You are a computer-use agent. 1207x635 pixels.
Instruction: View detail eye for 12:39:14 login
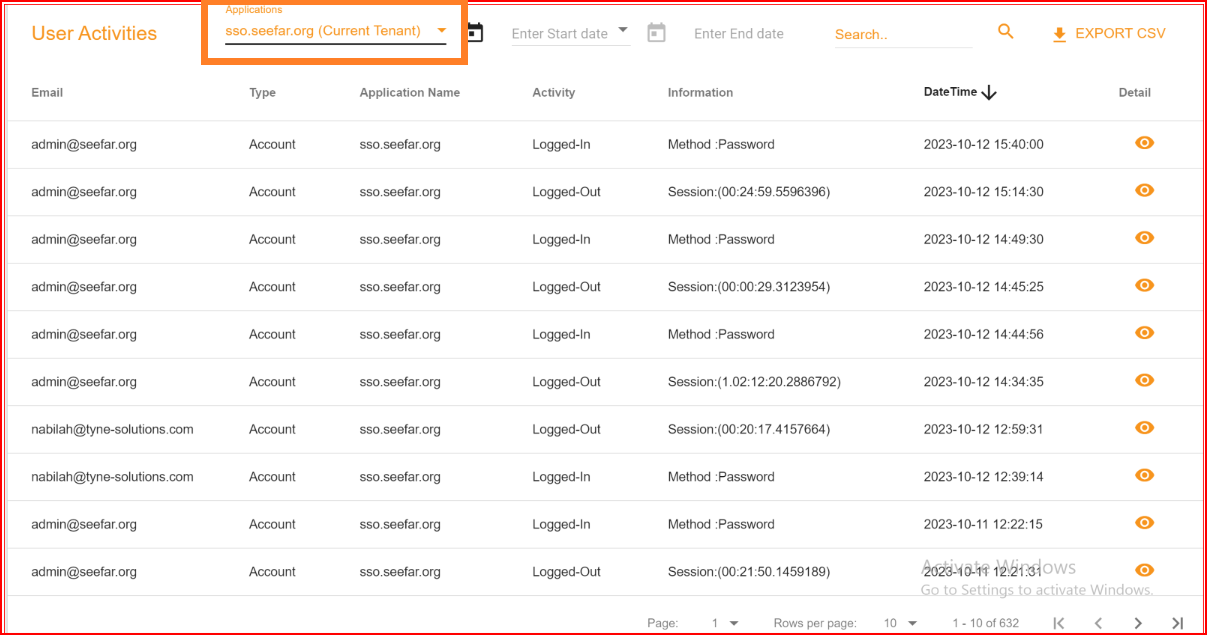(1145, 475)
